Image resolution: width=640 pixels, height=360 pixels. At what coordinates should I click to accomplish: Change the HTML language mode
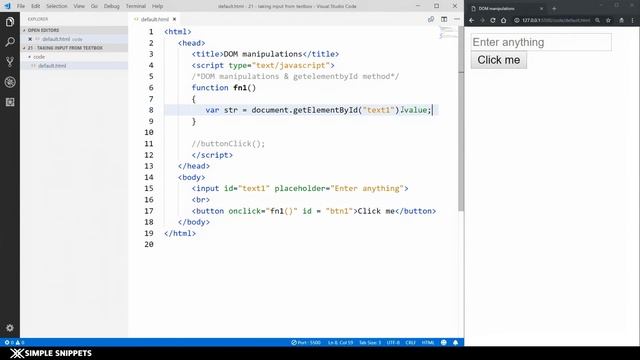point(427,342)
